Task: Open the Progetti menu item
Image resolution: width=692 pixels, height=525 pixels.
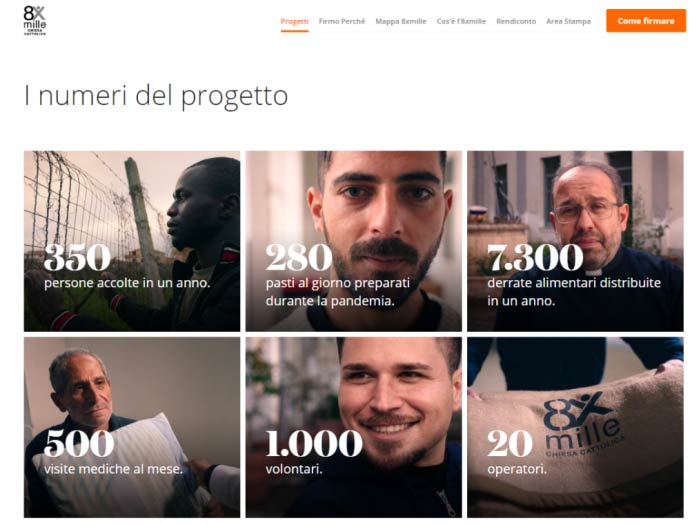Action: 294,21
